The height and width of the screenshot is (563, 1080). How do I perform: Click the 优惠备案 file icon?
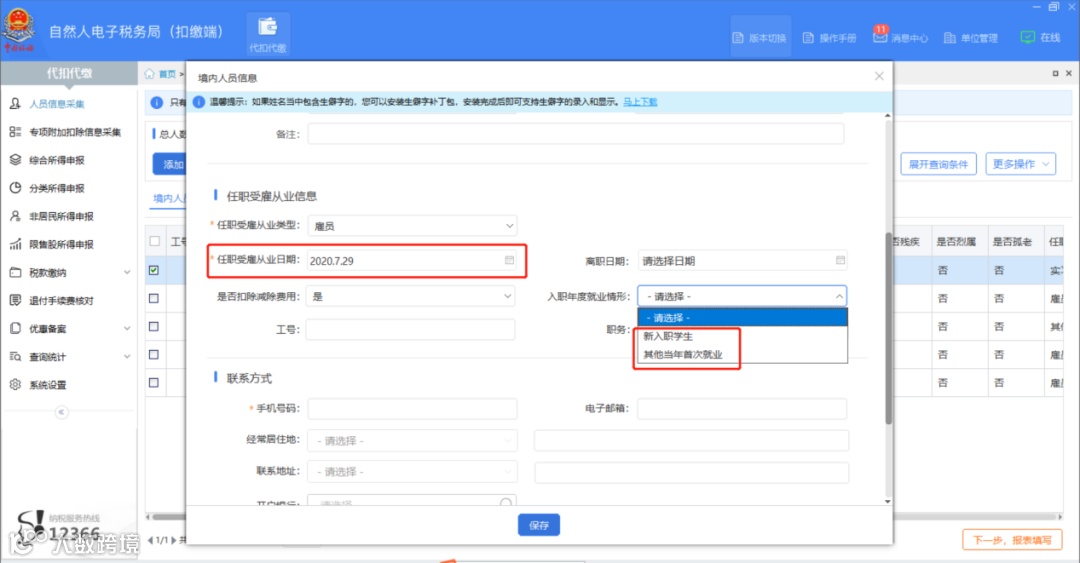(15, 329)
